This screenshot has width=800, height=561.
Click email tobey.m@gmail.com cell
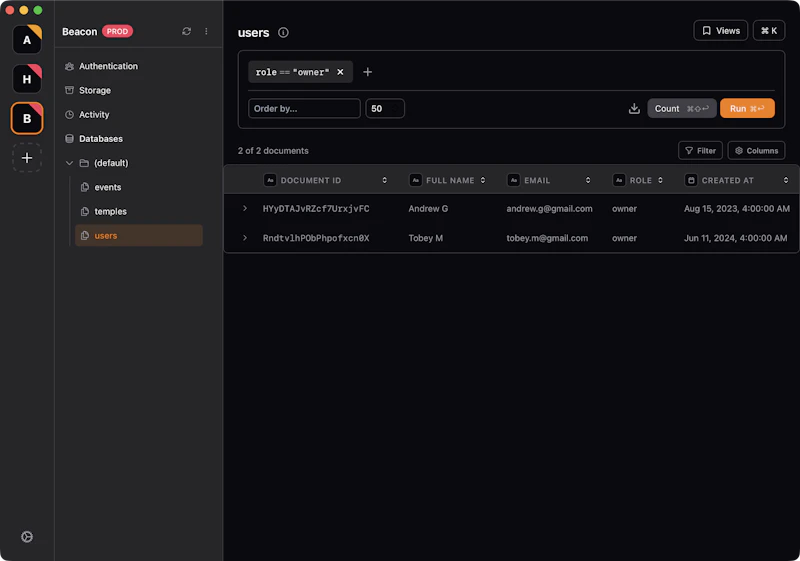point(547,238)
